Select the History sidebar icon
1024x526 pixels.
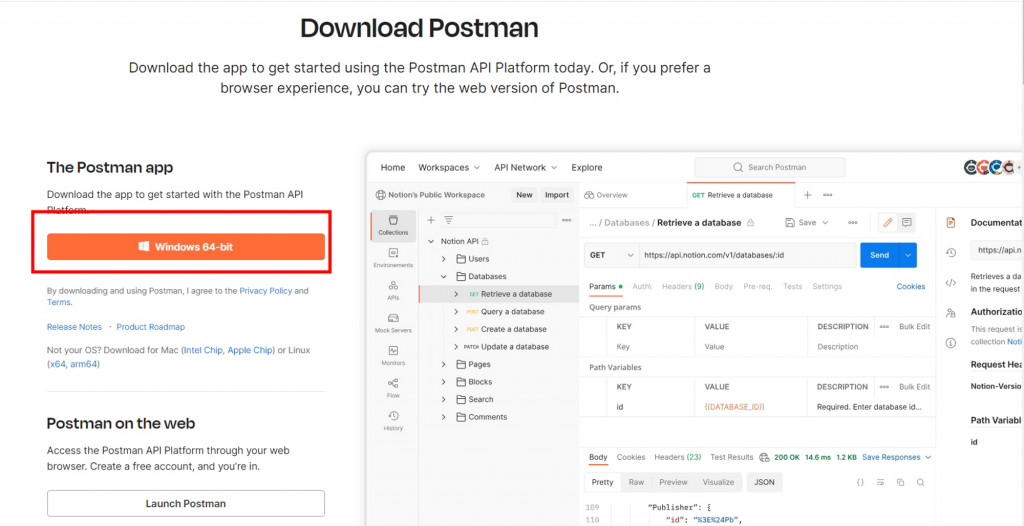pyautogui.click(x=393, y=421)
